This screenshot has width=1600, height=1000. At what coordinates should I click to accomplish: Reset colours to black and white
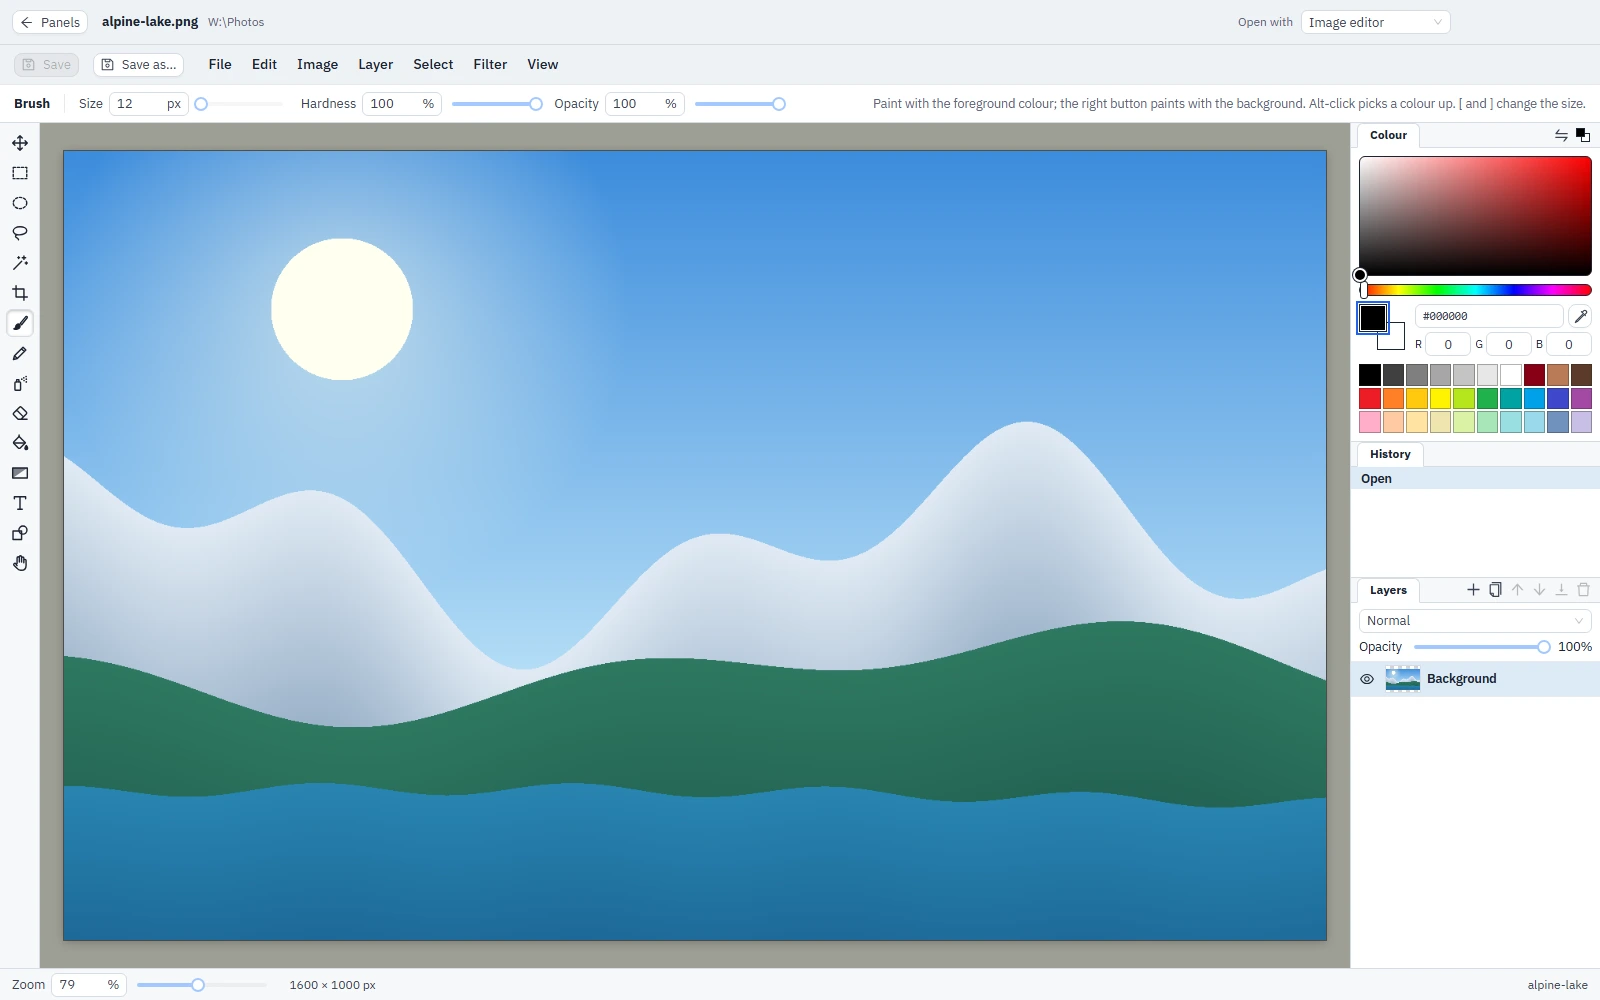point(1583,135)
